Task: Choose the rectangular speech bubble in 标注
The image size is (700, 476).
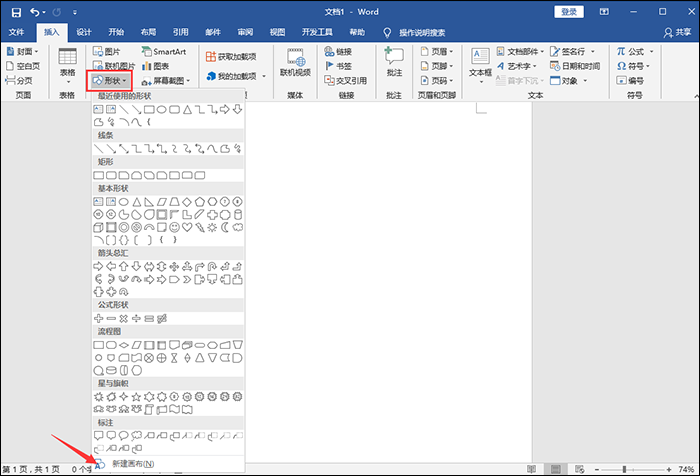Action: [98, 435]
